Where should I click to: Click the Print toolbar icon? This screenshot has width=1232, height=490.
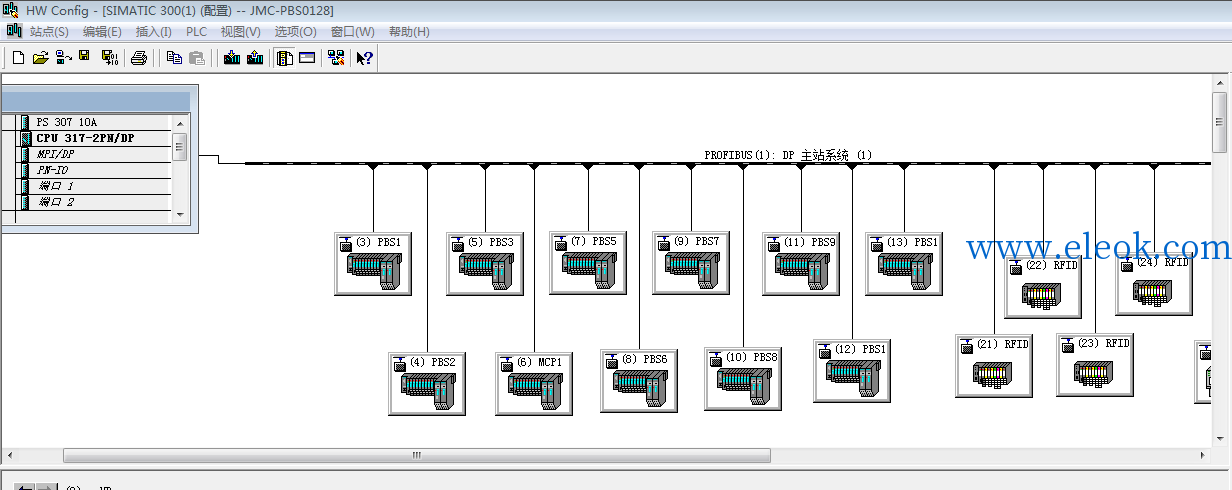pos(139,58)
